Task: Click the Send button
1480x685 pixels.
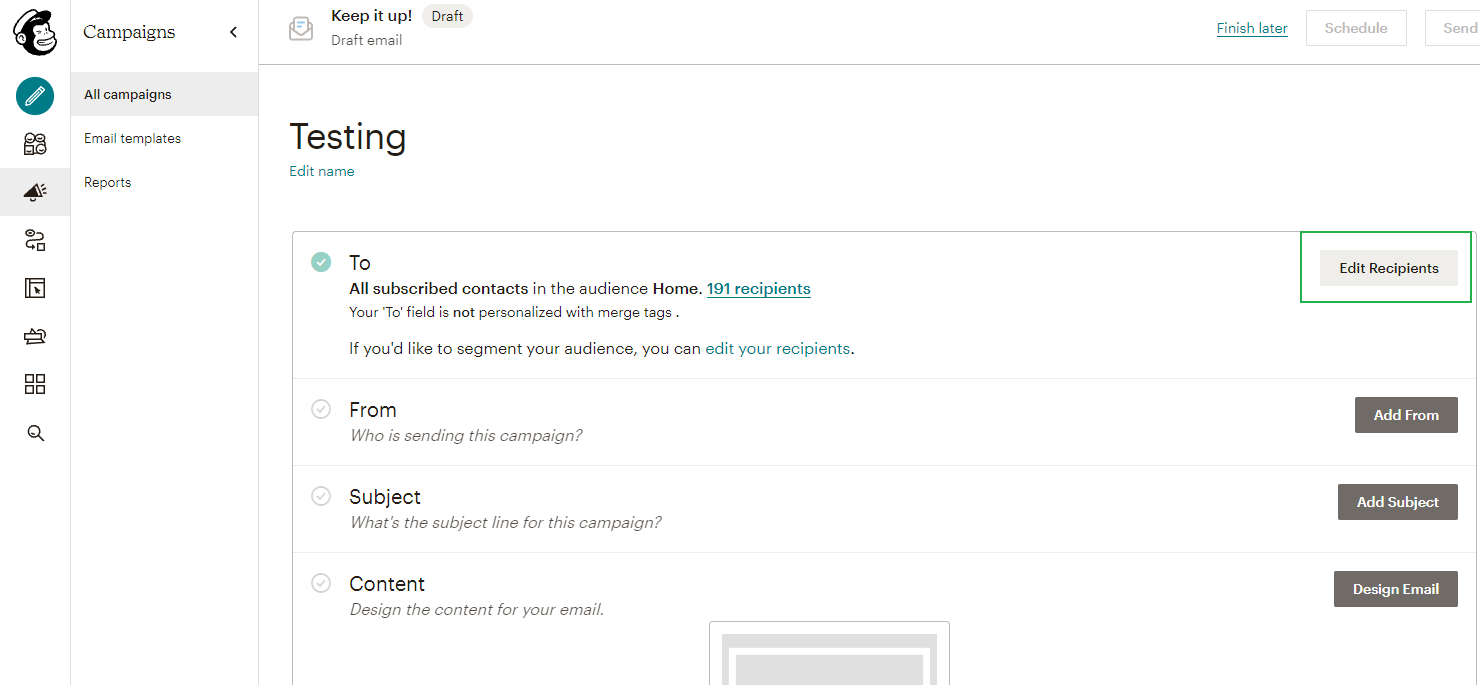Action: [x=1455, y=28]
